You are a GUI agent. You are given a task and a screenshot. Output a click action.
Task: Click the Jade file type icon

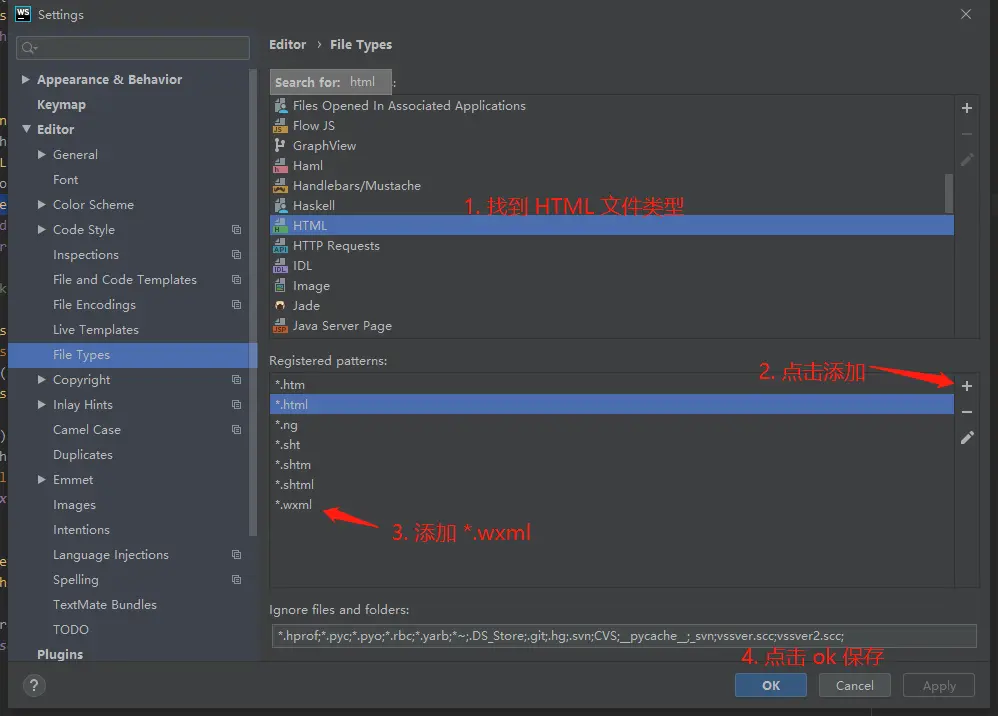tap(280, 305)
